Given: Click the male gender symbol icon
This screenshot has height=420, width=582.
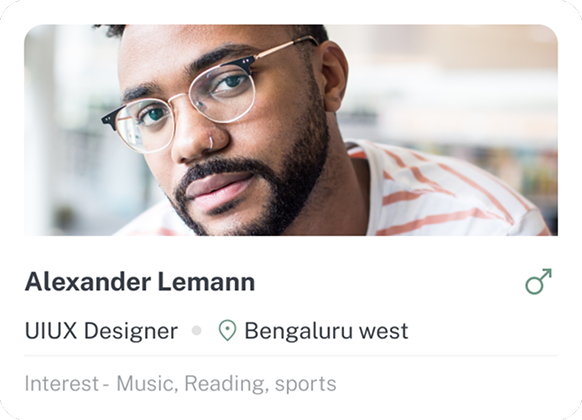Looking at the screenshot, I should (539, 282).
